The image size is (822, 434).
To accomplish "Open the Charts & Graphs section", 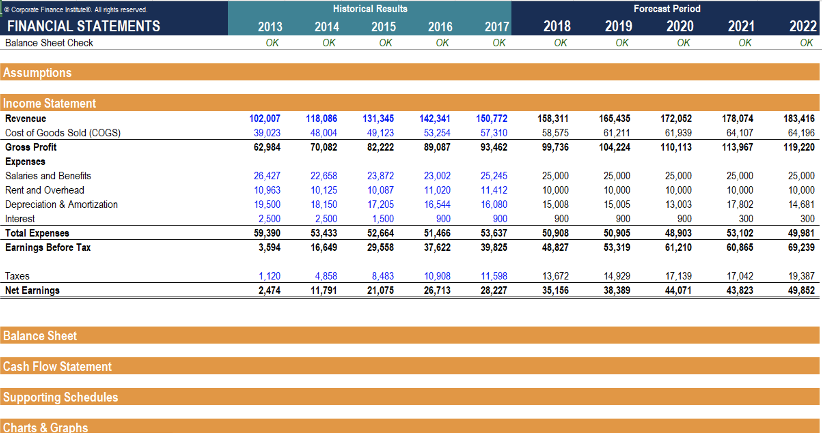I will point(45,427).
